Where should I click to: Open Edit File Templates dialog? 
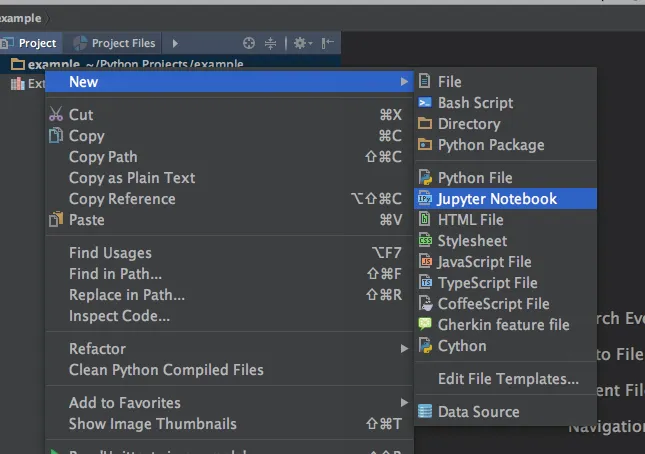tap(508, 379)
